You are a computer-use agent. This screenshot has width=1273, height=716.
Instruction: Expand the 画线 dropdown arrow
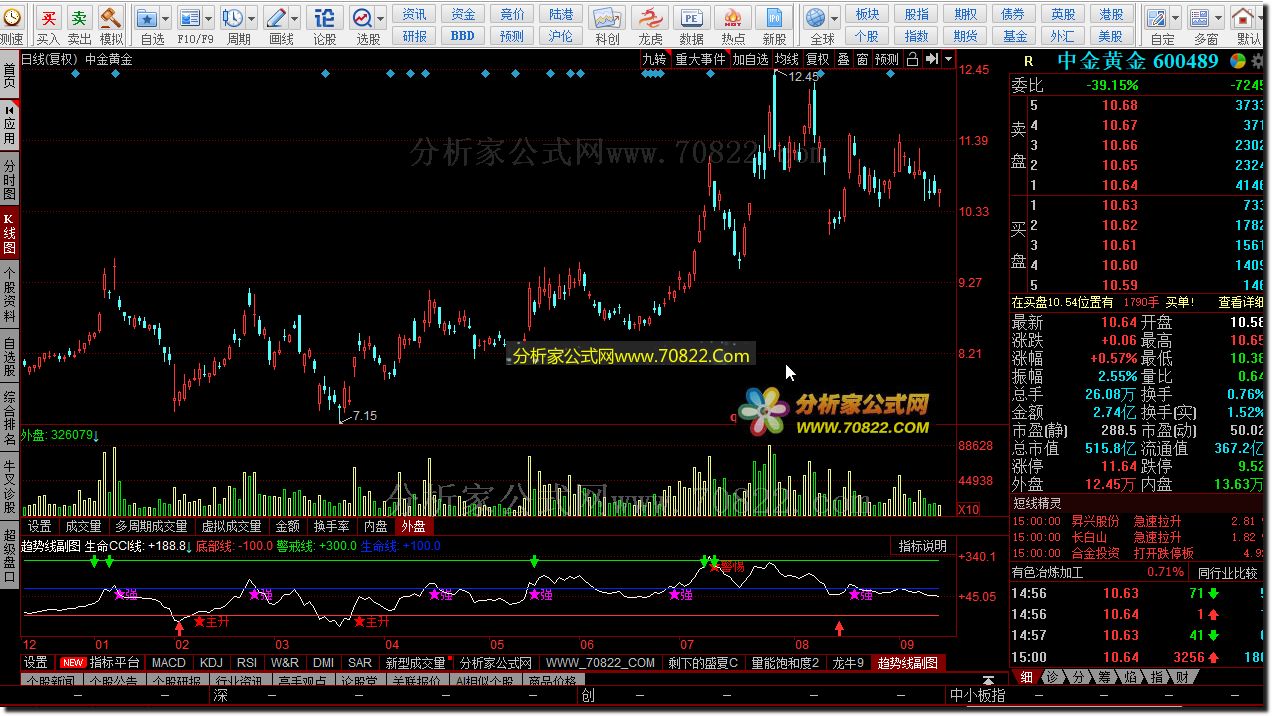[295, 18]
